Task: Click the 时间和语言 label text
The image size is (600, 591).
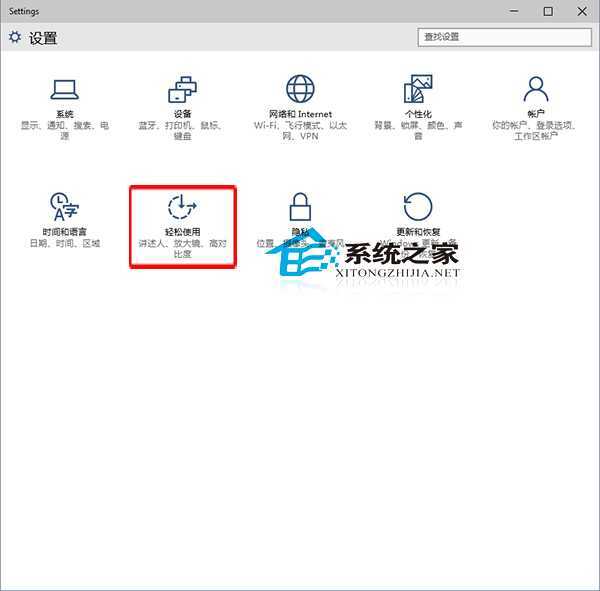Action: point(65,232)
